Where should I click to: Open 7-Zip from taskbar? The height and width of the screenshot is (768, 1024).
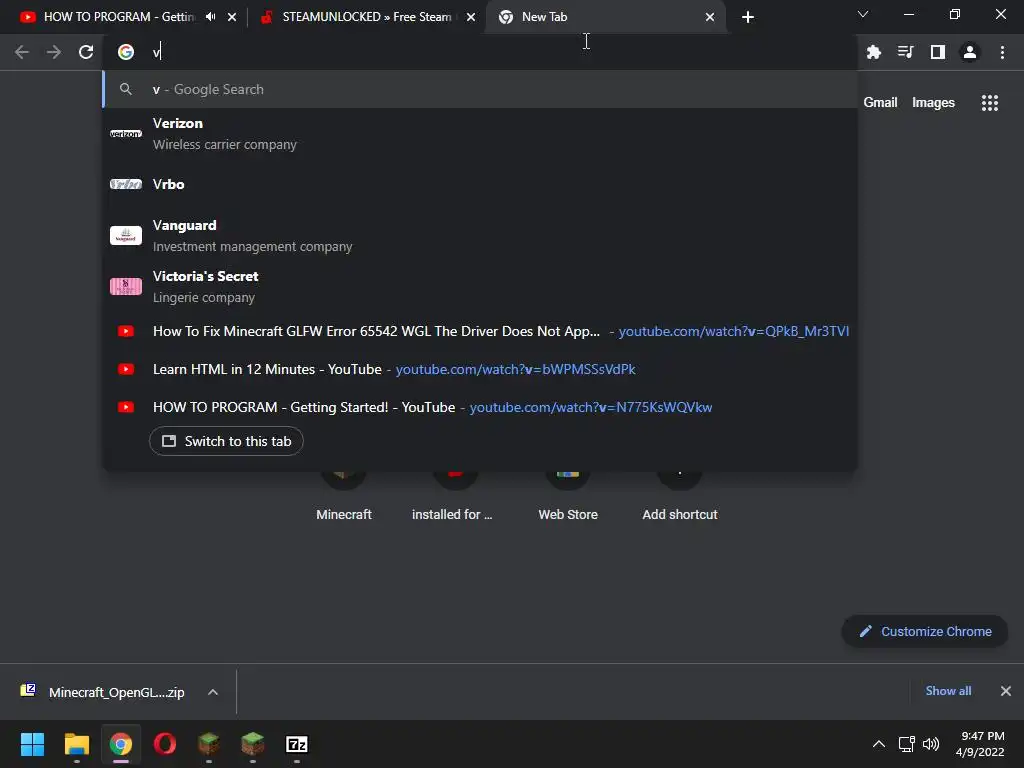[x=296, y=744]
